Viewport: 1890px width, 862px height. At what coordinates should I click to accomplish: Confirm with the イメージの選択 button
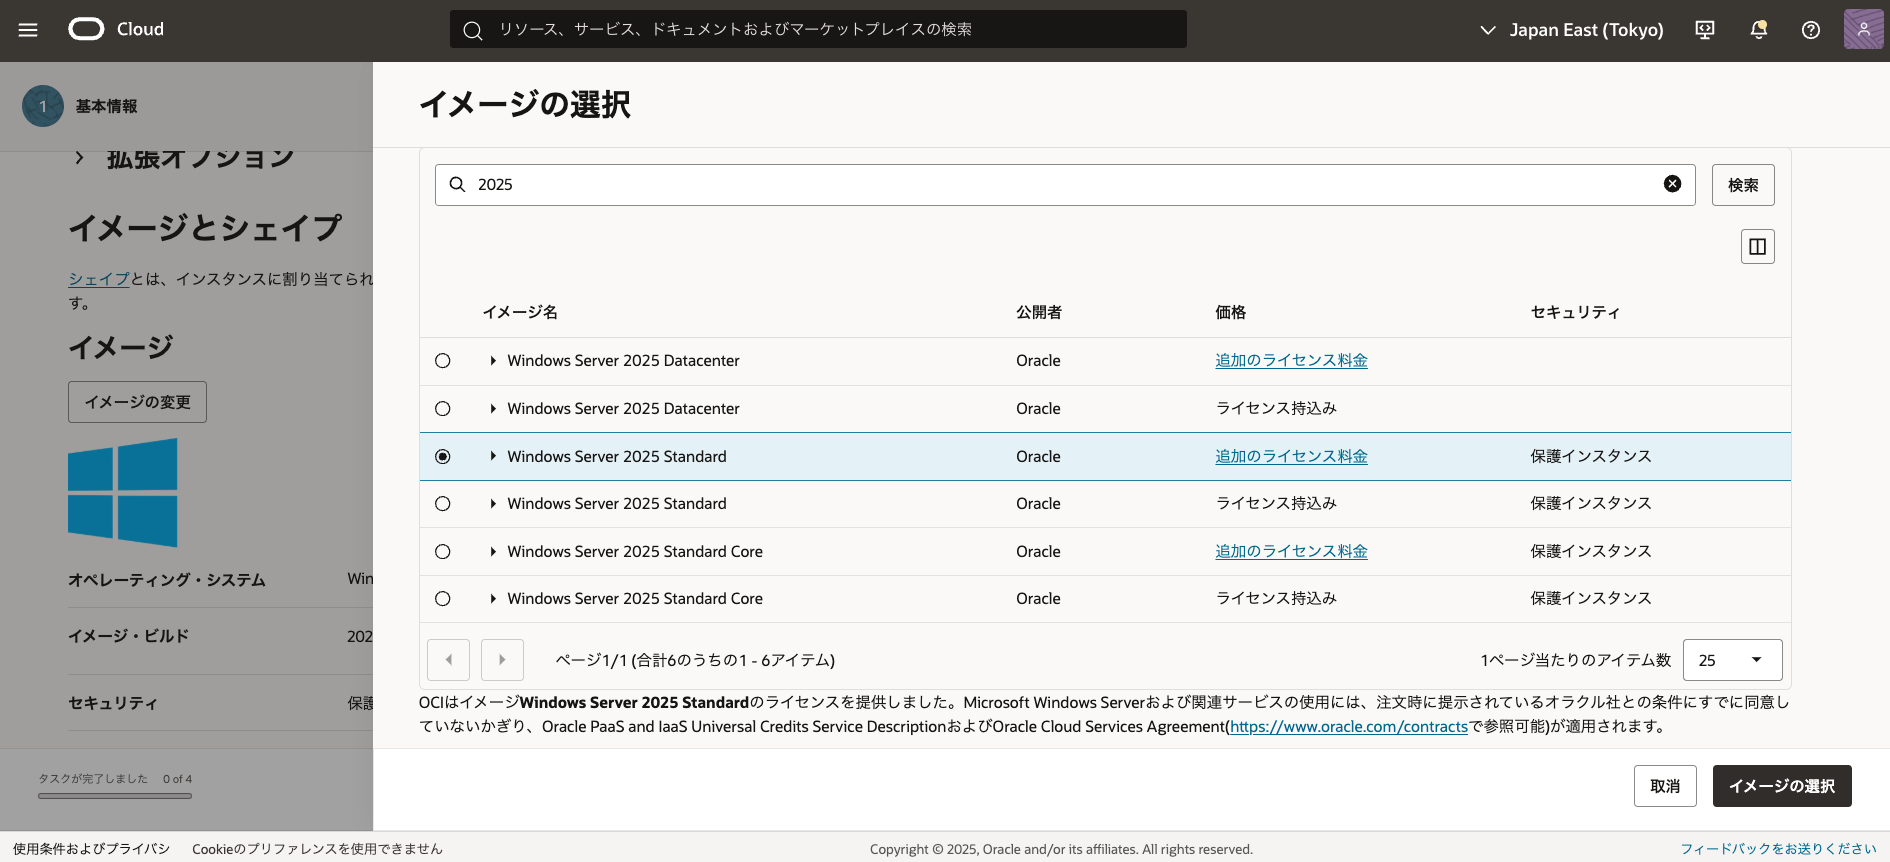pos(1782,786)
